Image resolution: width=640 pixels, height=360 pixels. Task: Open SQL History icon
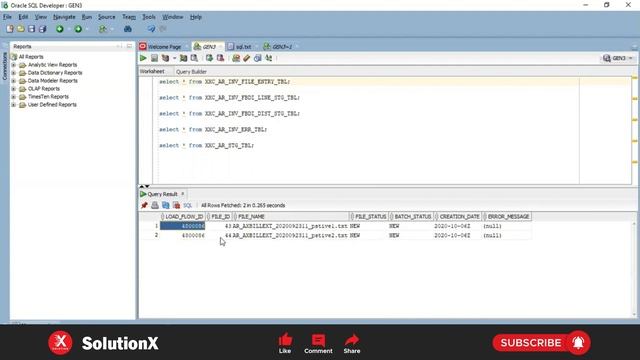point(258,58)
